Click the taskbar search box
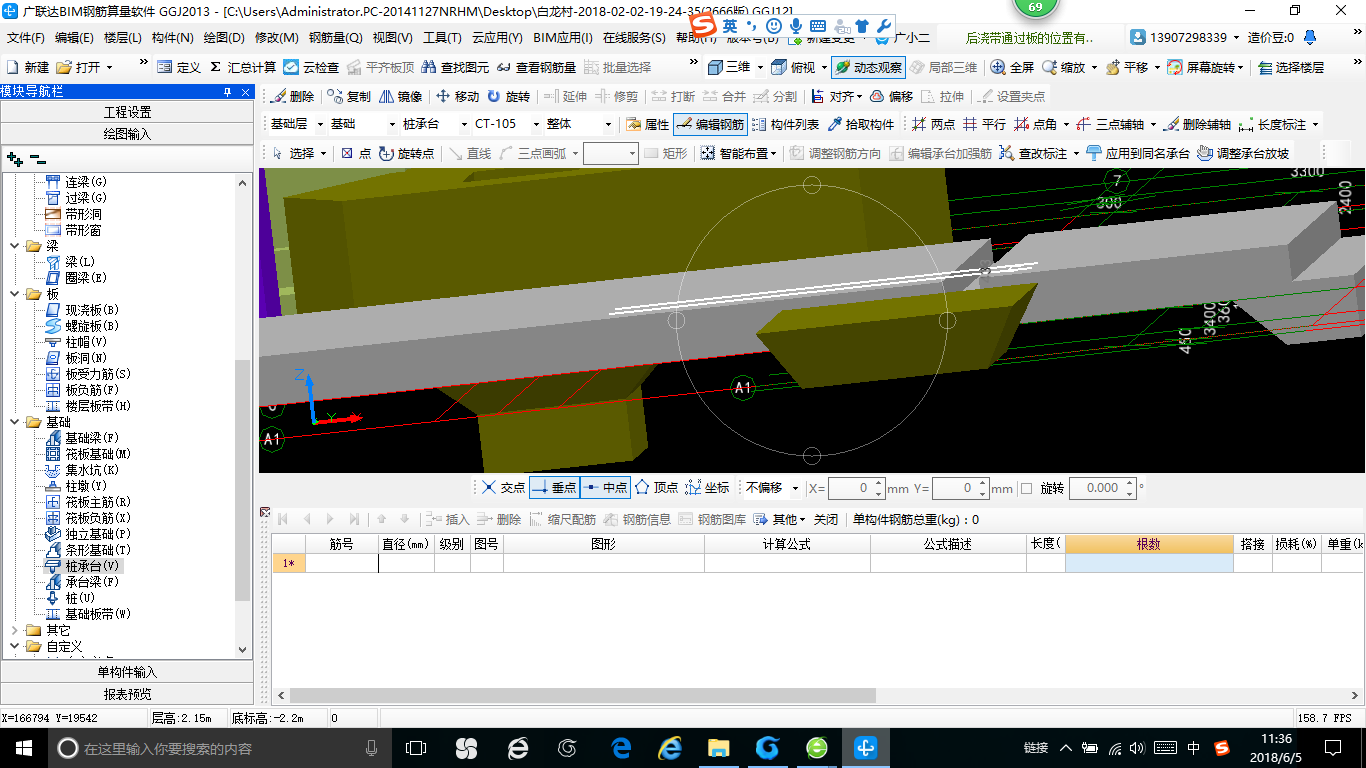This screenshot has height=768, width=1366. tap(218, 748)
